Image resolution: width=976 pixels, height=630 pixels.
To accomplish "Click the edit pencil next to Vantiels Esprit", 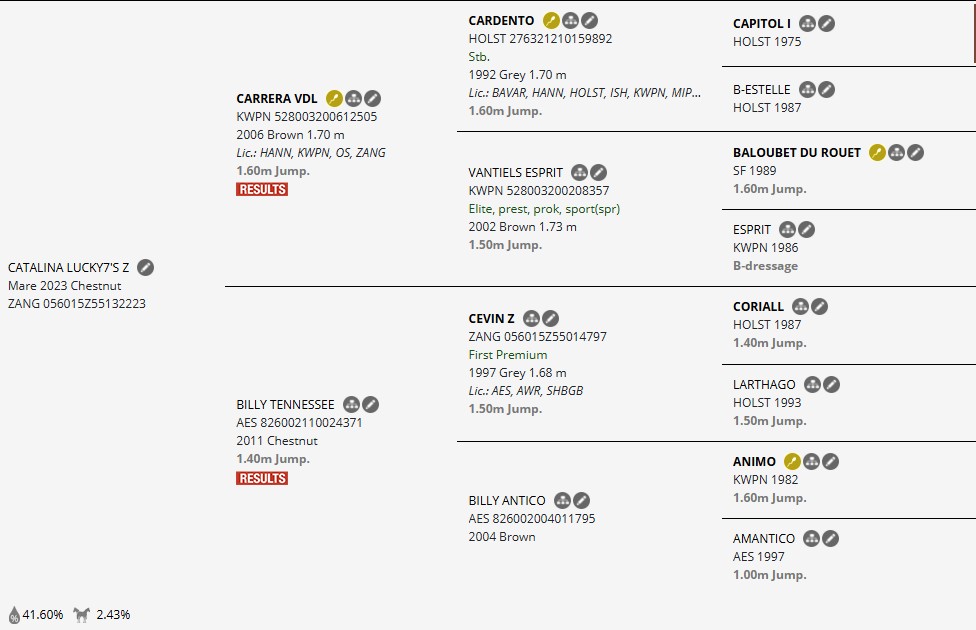I will (x=599, y=172).
